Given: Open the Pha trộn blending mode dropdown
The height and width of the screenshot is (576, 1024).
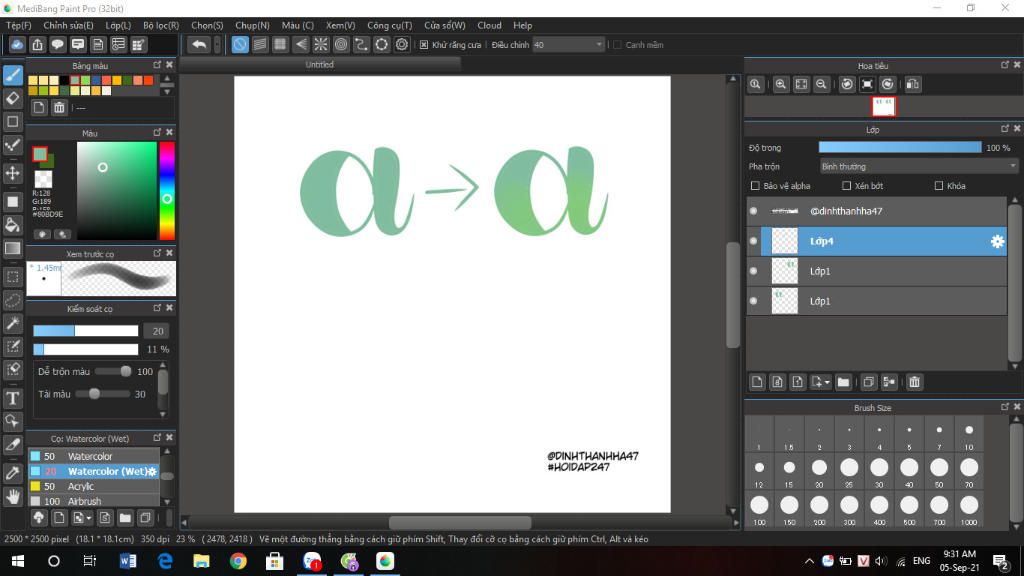Looking at the screenshot, I should (x=919, y=167).
